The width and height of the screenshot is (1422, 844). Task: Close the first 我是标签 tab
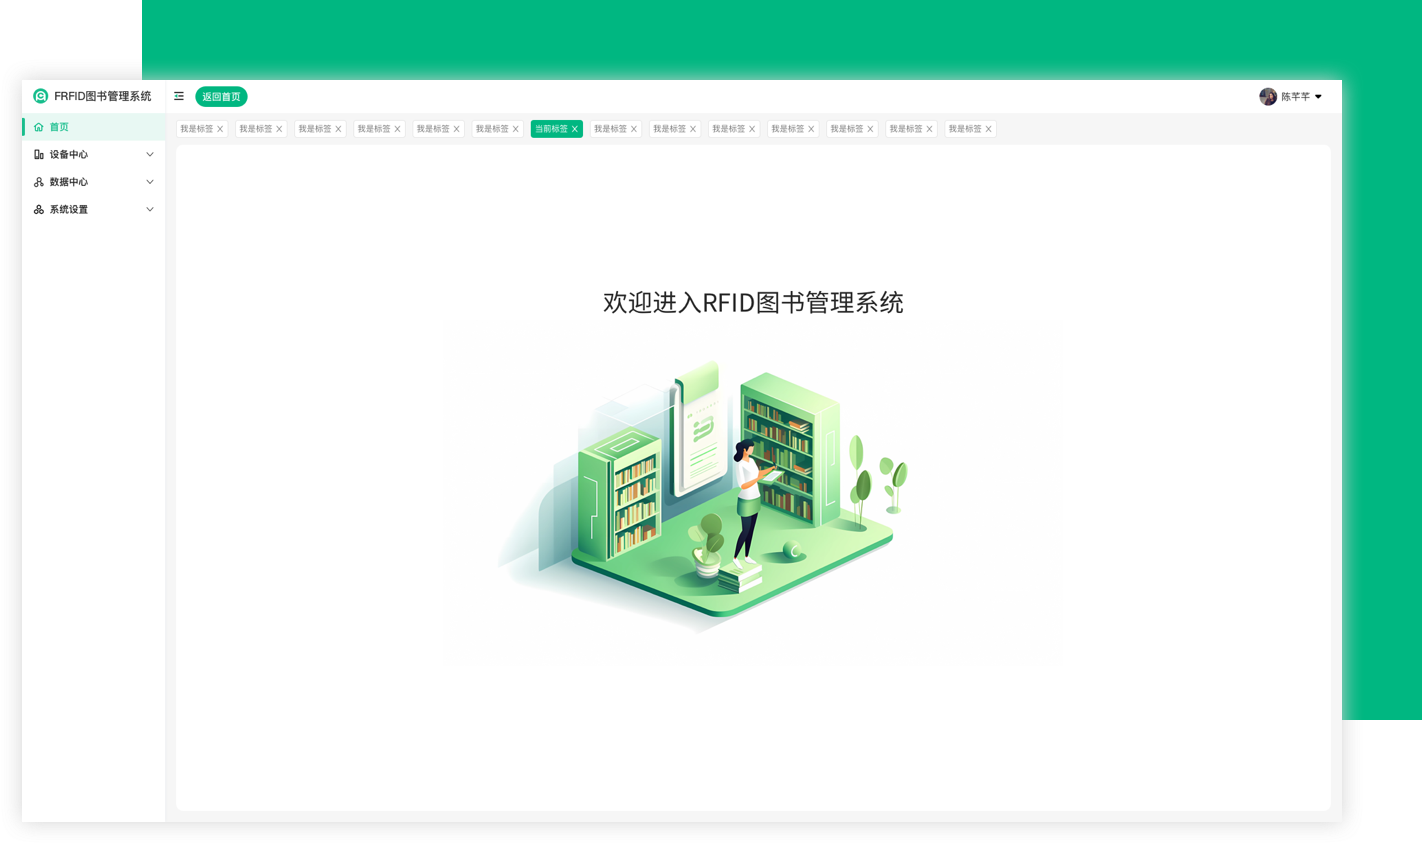220,129
